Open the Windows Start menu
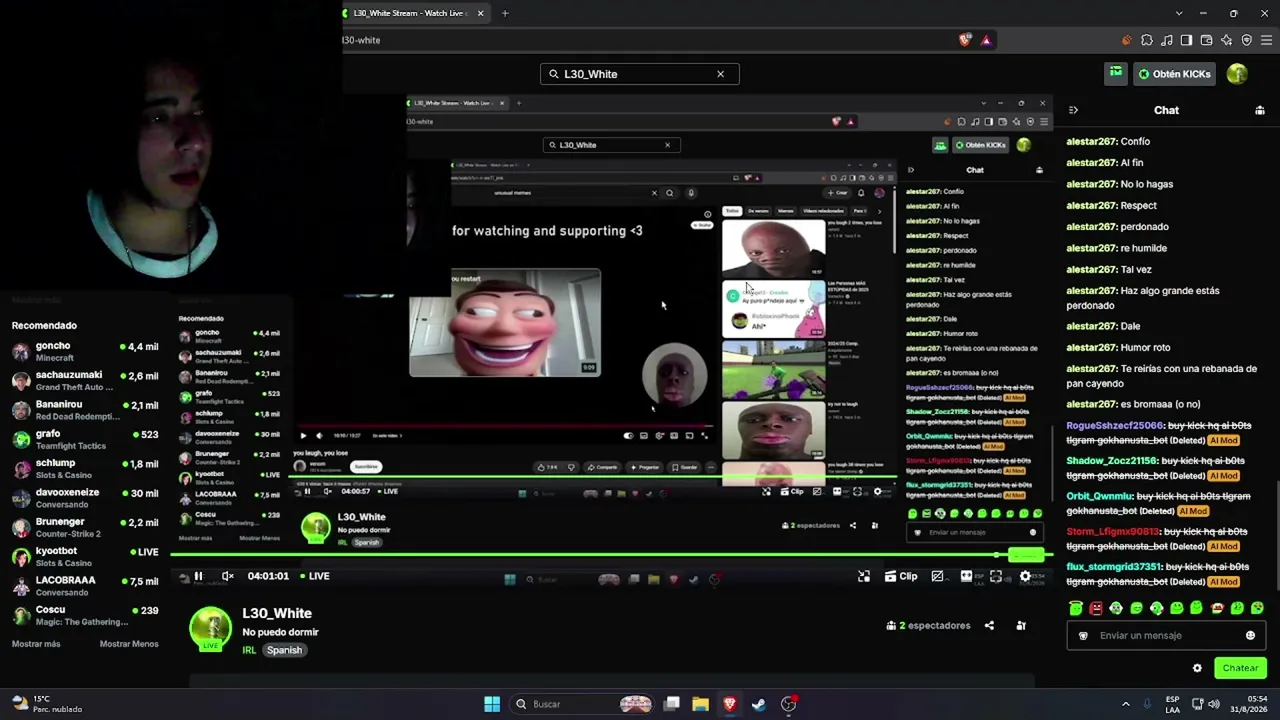The image size is (1280, 720). tap(492, 704)
